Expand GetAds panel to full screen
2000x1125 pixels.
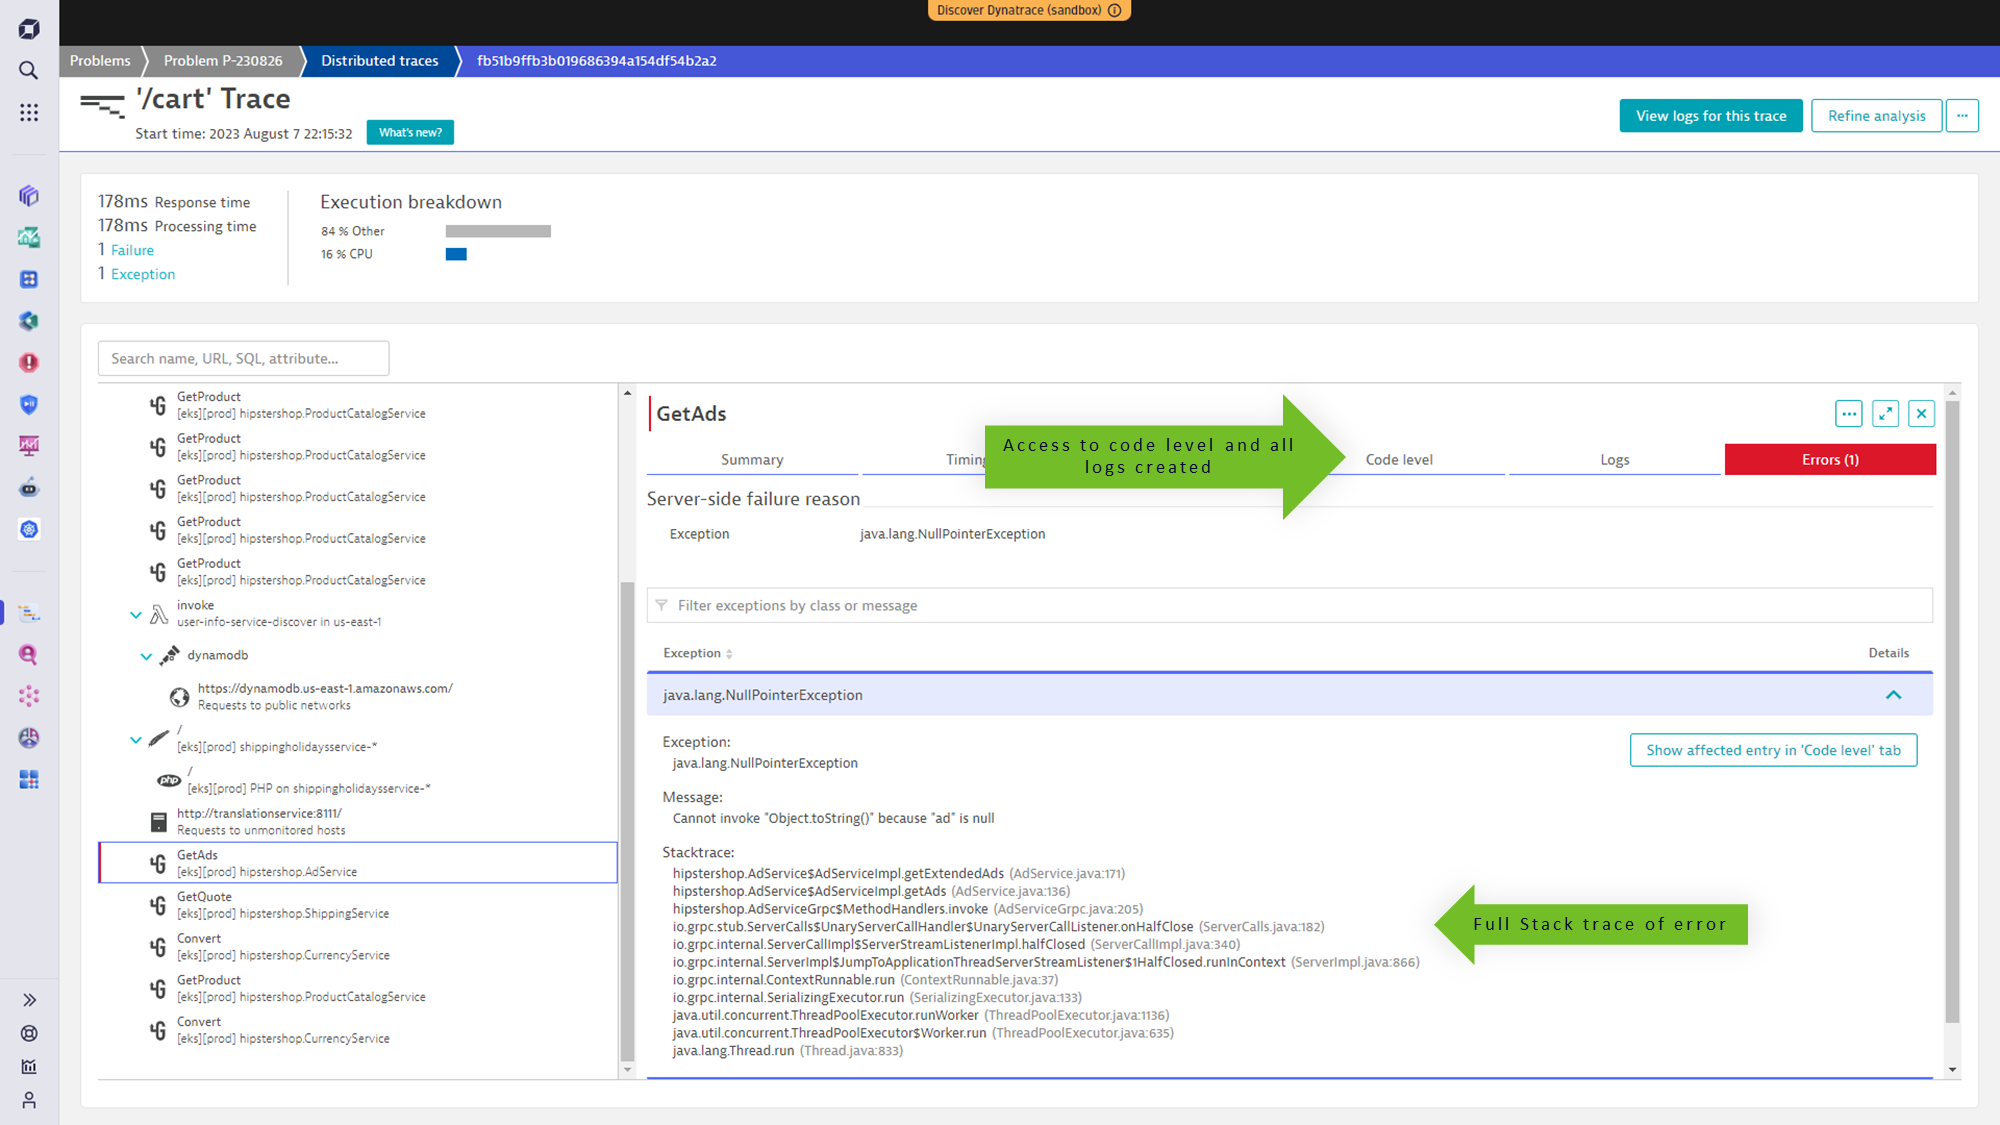[1885, 413]
